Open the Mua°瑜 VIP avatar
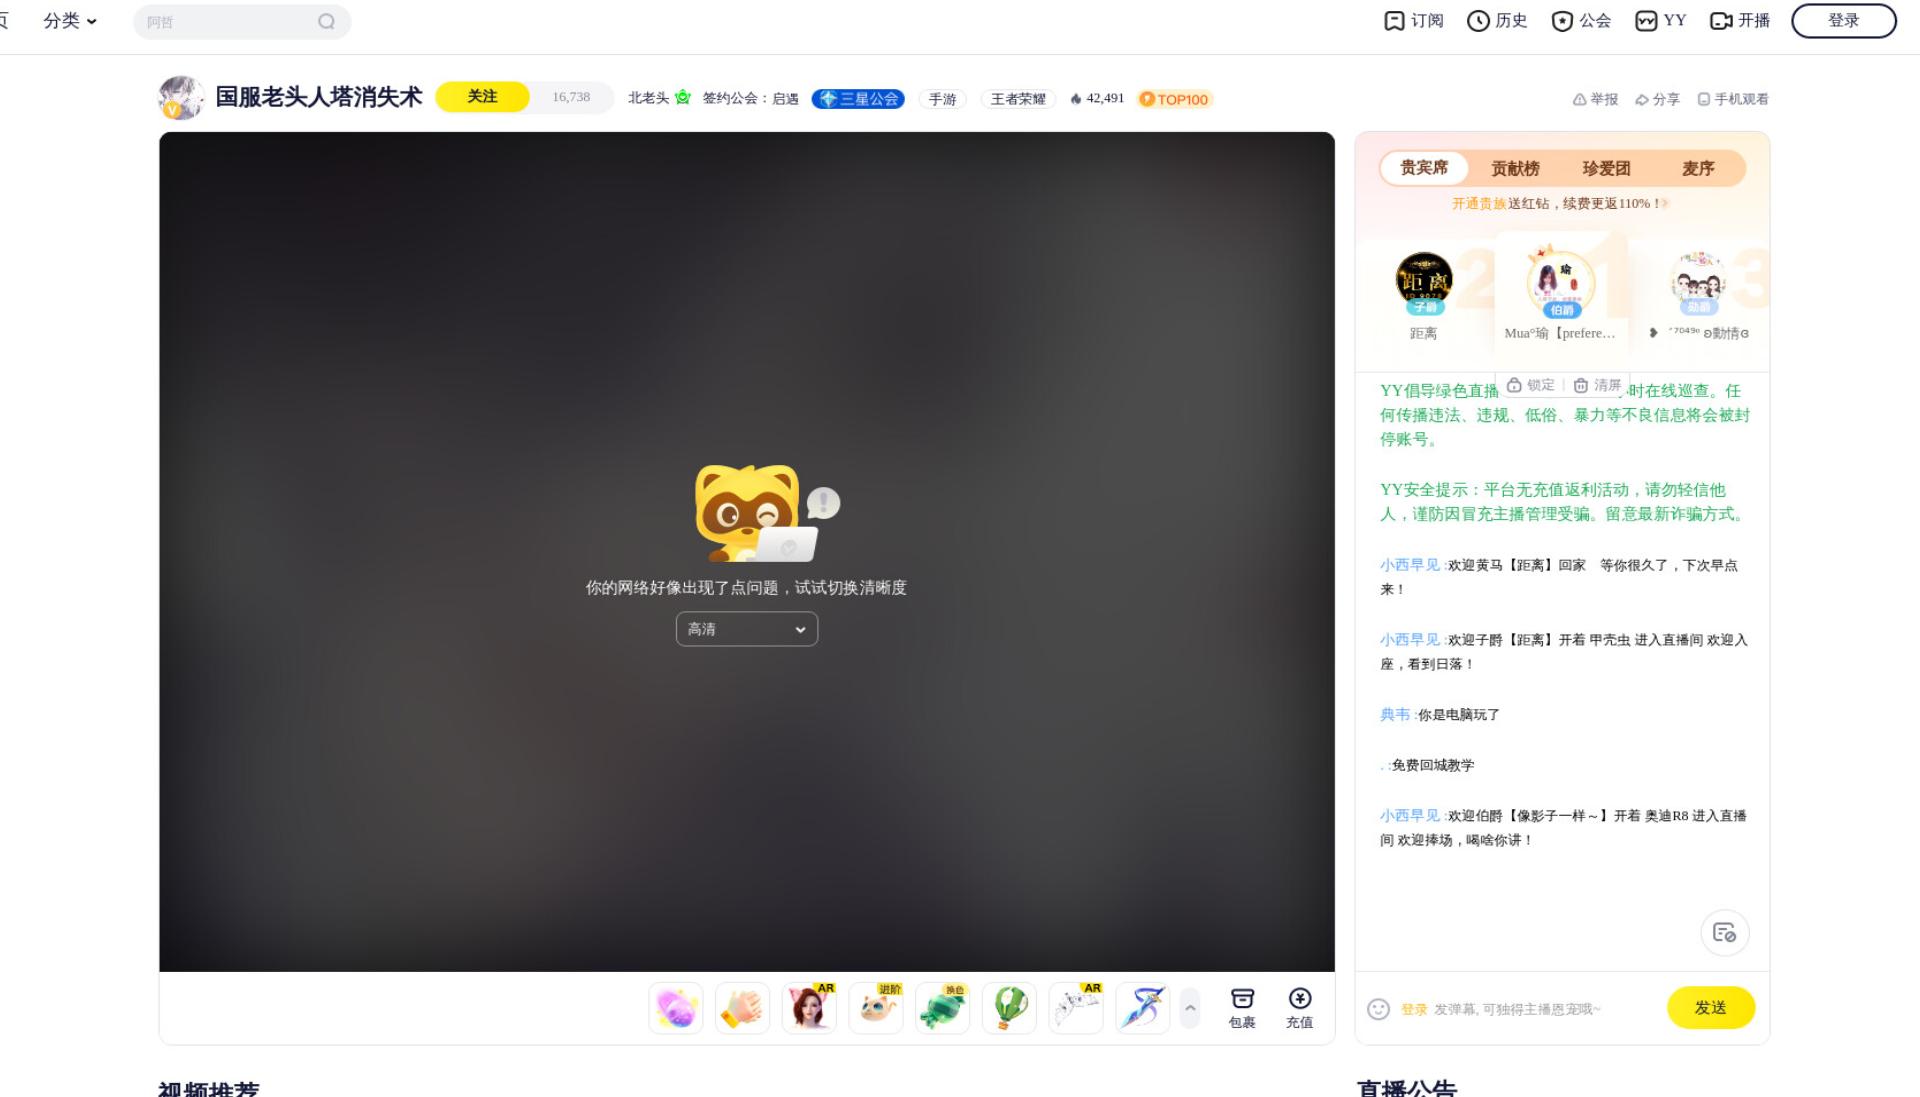1920x1097 pixels. pos(1561,282)
